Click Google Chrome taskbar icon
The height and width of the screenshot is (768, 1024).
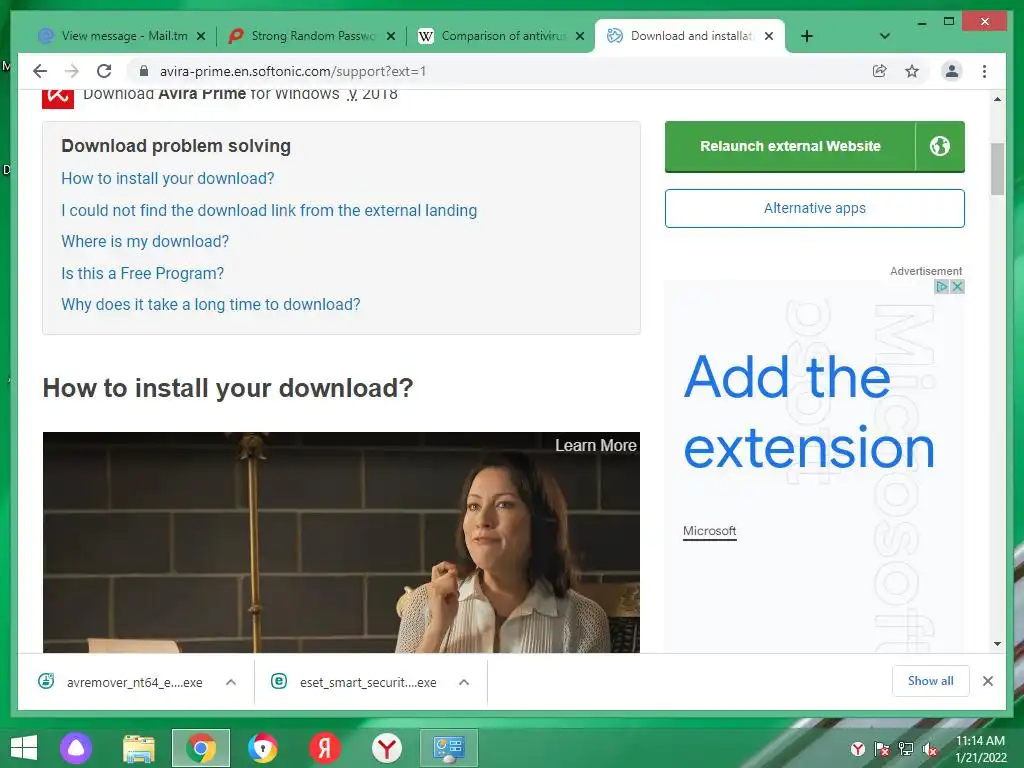pos(201,748)
